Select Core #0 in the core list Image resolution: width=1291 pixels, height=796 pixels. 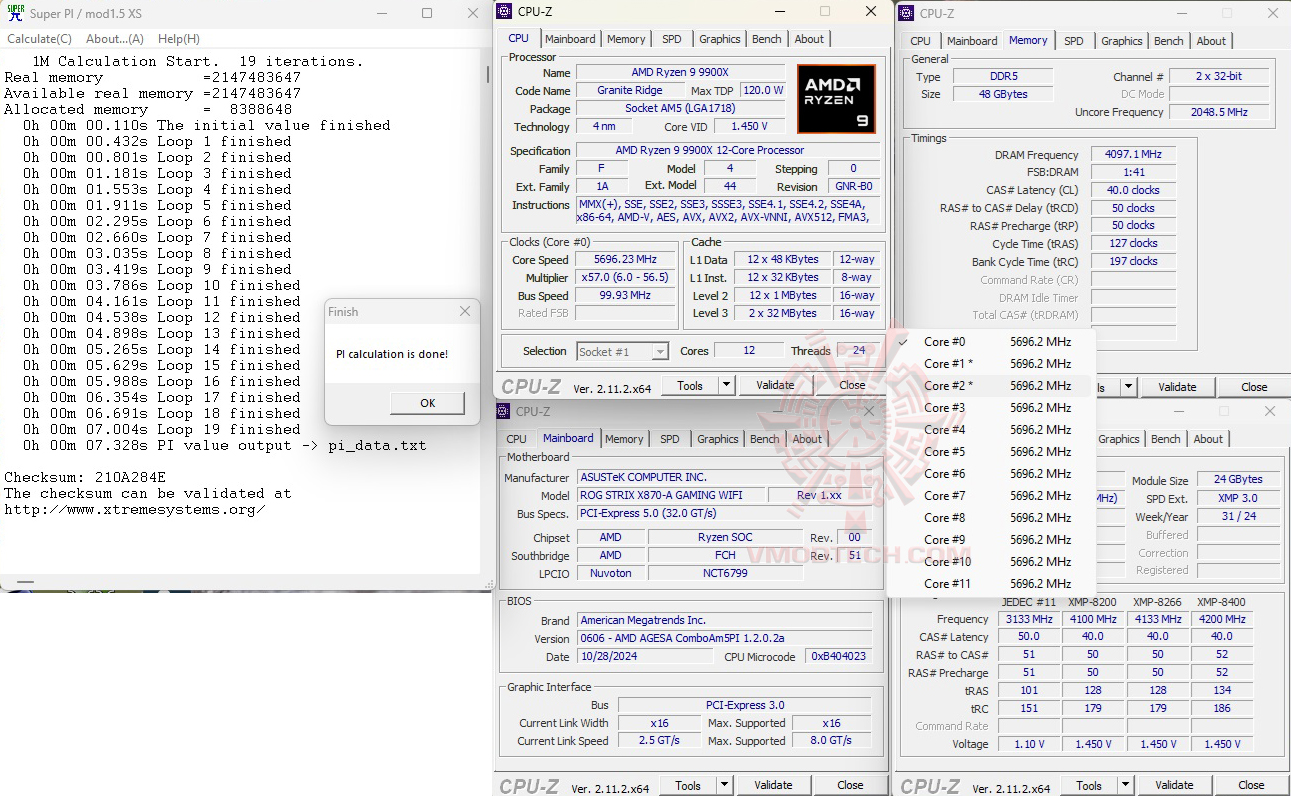tap(991, 342)
